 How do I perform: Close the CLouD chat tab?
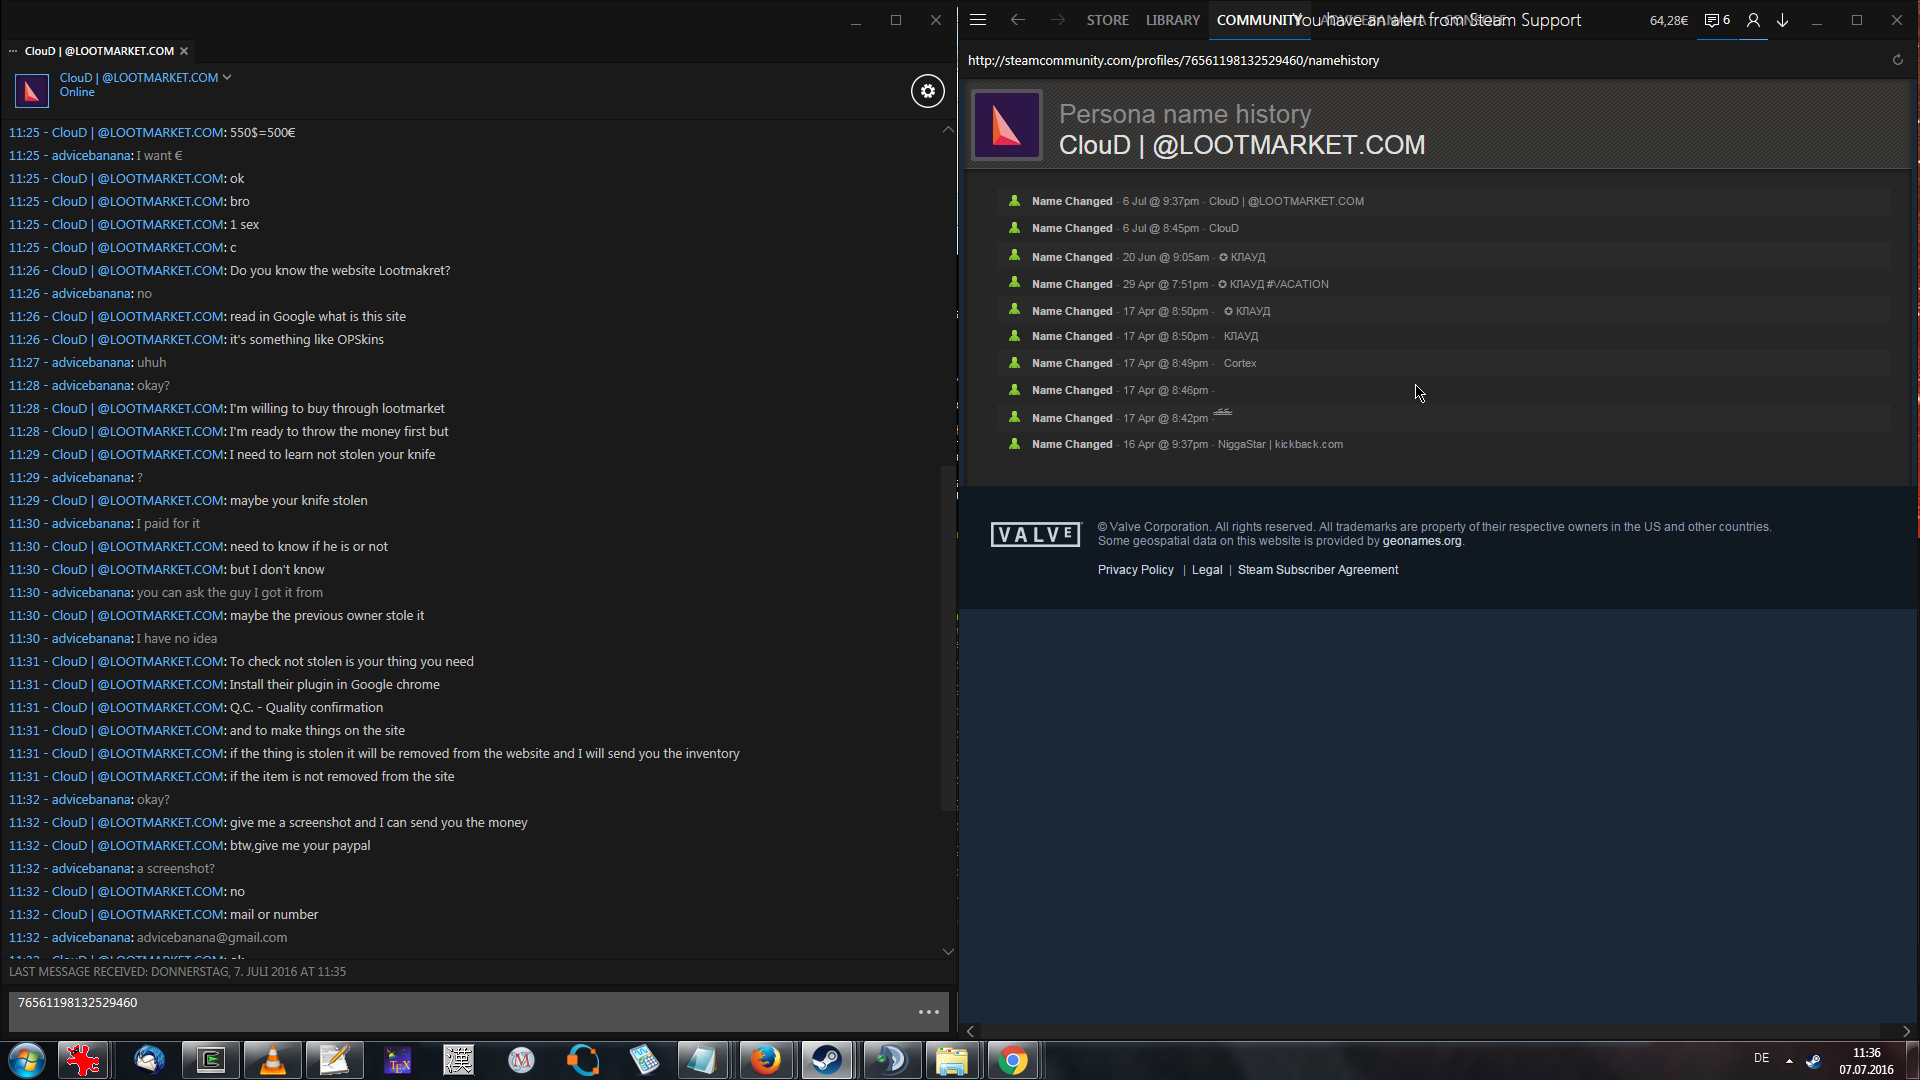[x=184, y=51]
